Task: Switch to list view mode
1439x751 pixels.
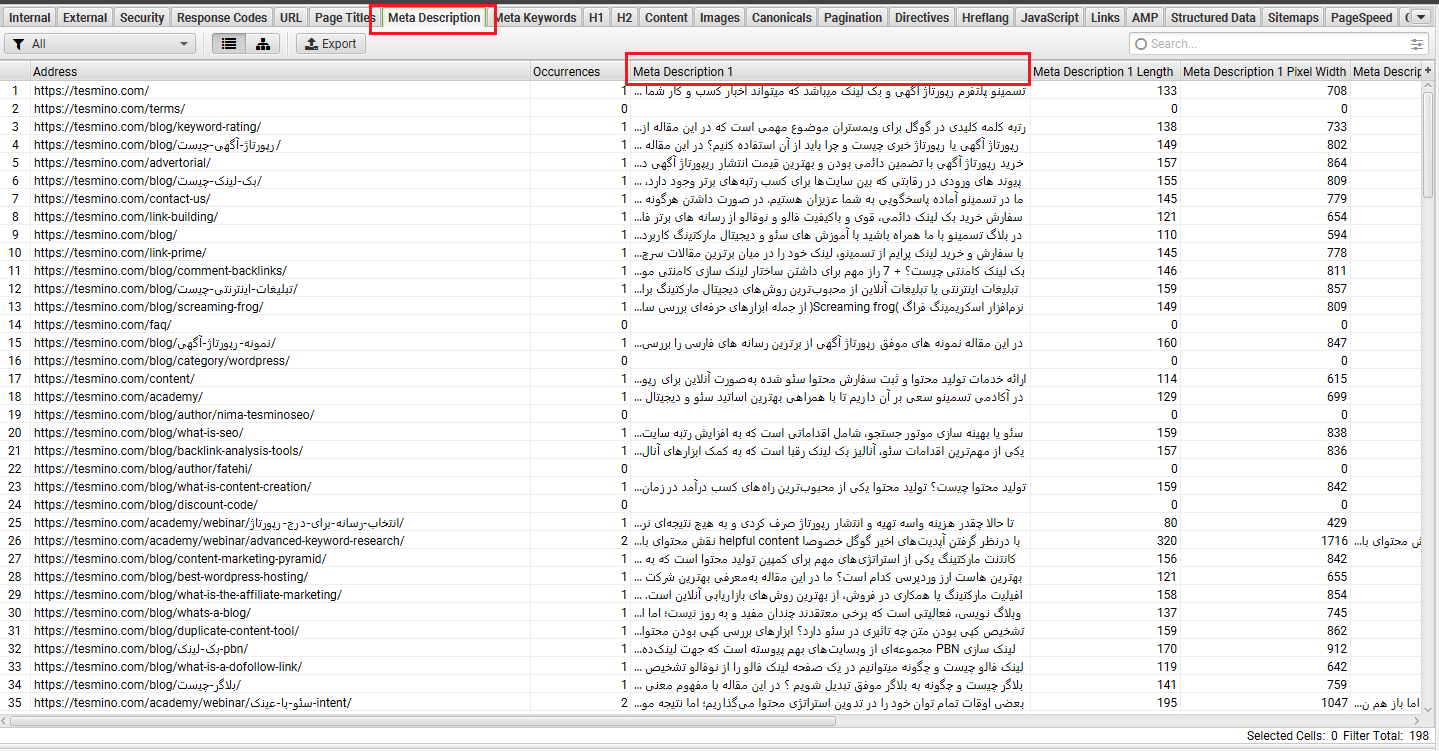Action: click(231, 44)
